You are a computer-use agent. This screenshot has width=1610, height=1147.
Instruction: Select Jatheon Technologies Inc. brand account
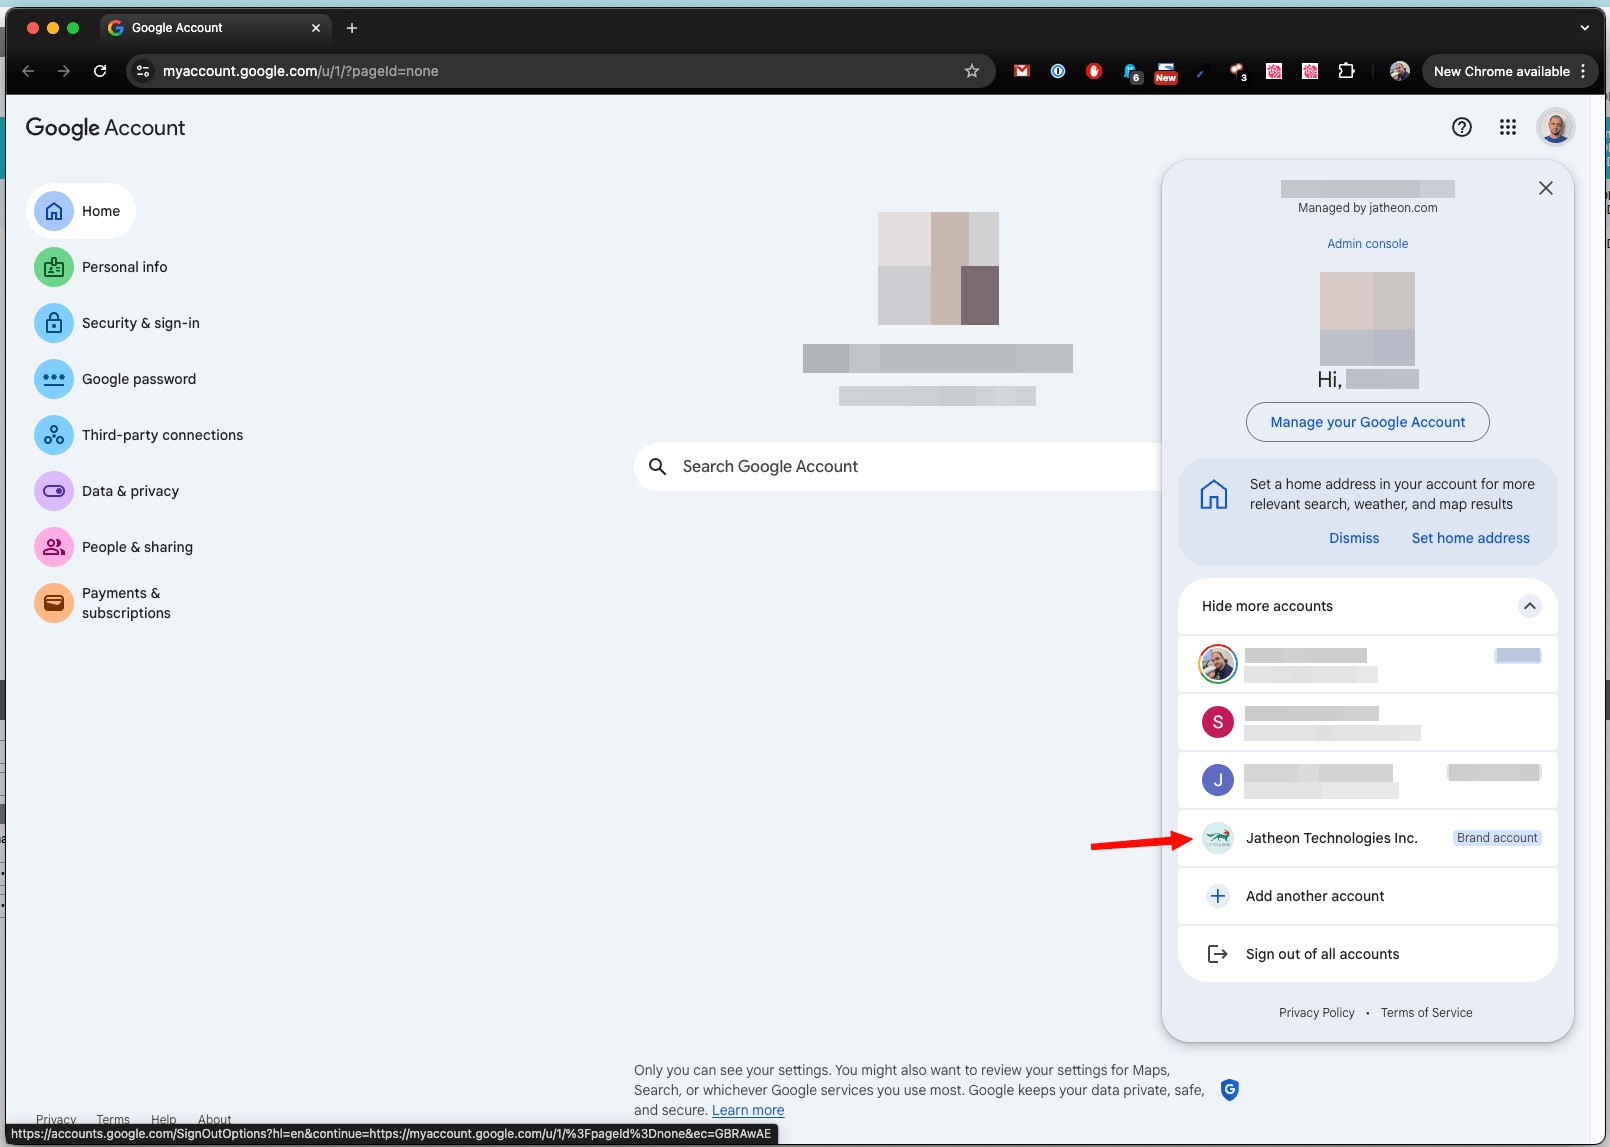(1367, 838)
